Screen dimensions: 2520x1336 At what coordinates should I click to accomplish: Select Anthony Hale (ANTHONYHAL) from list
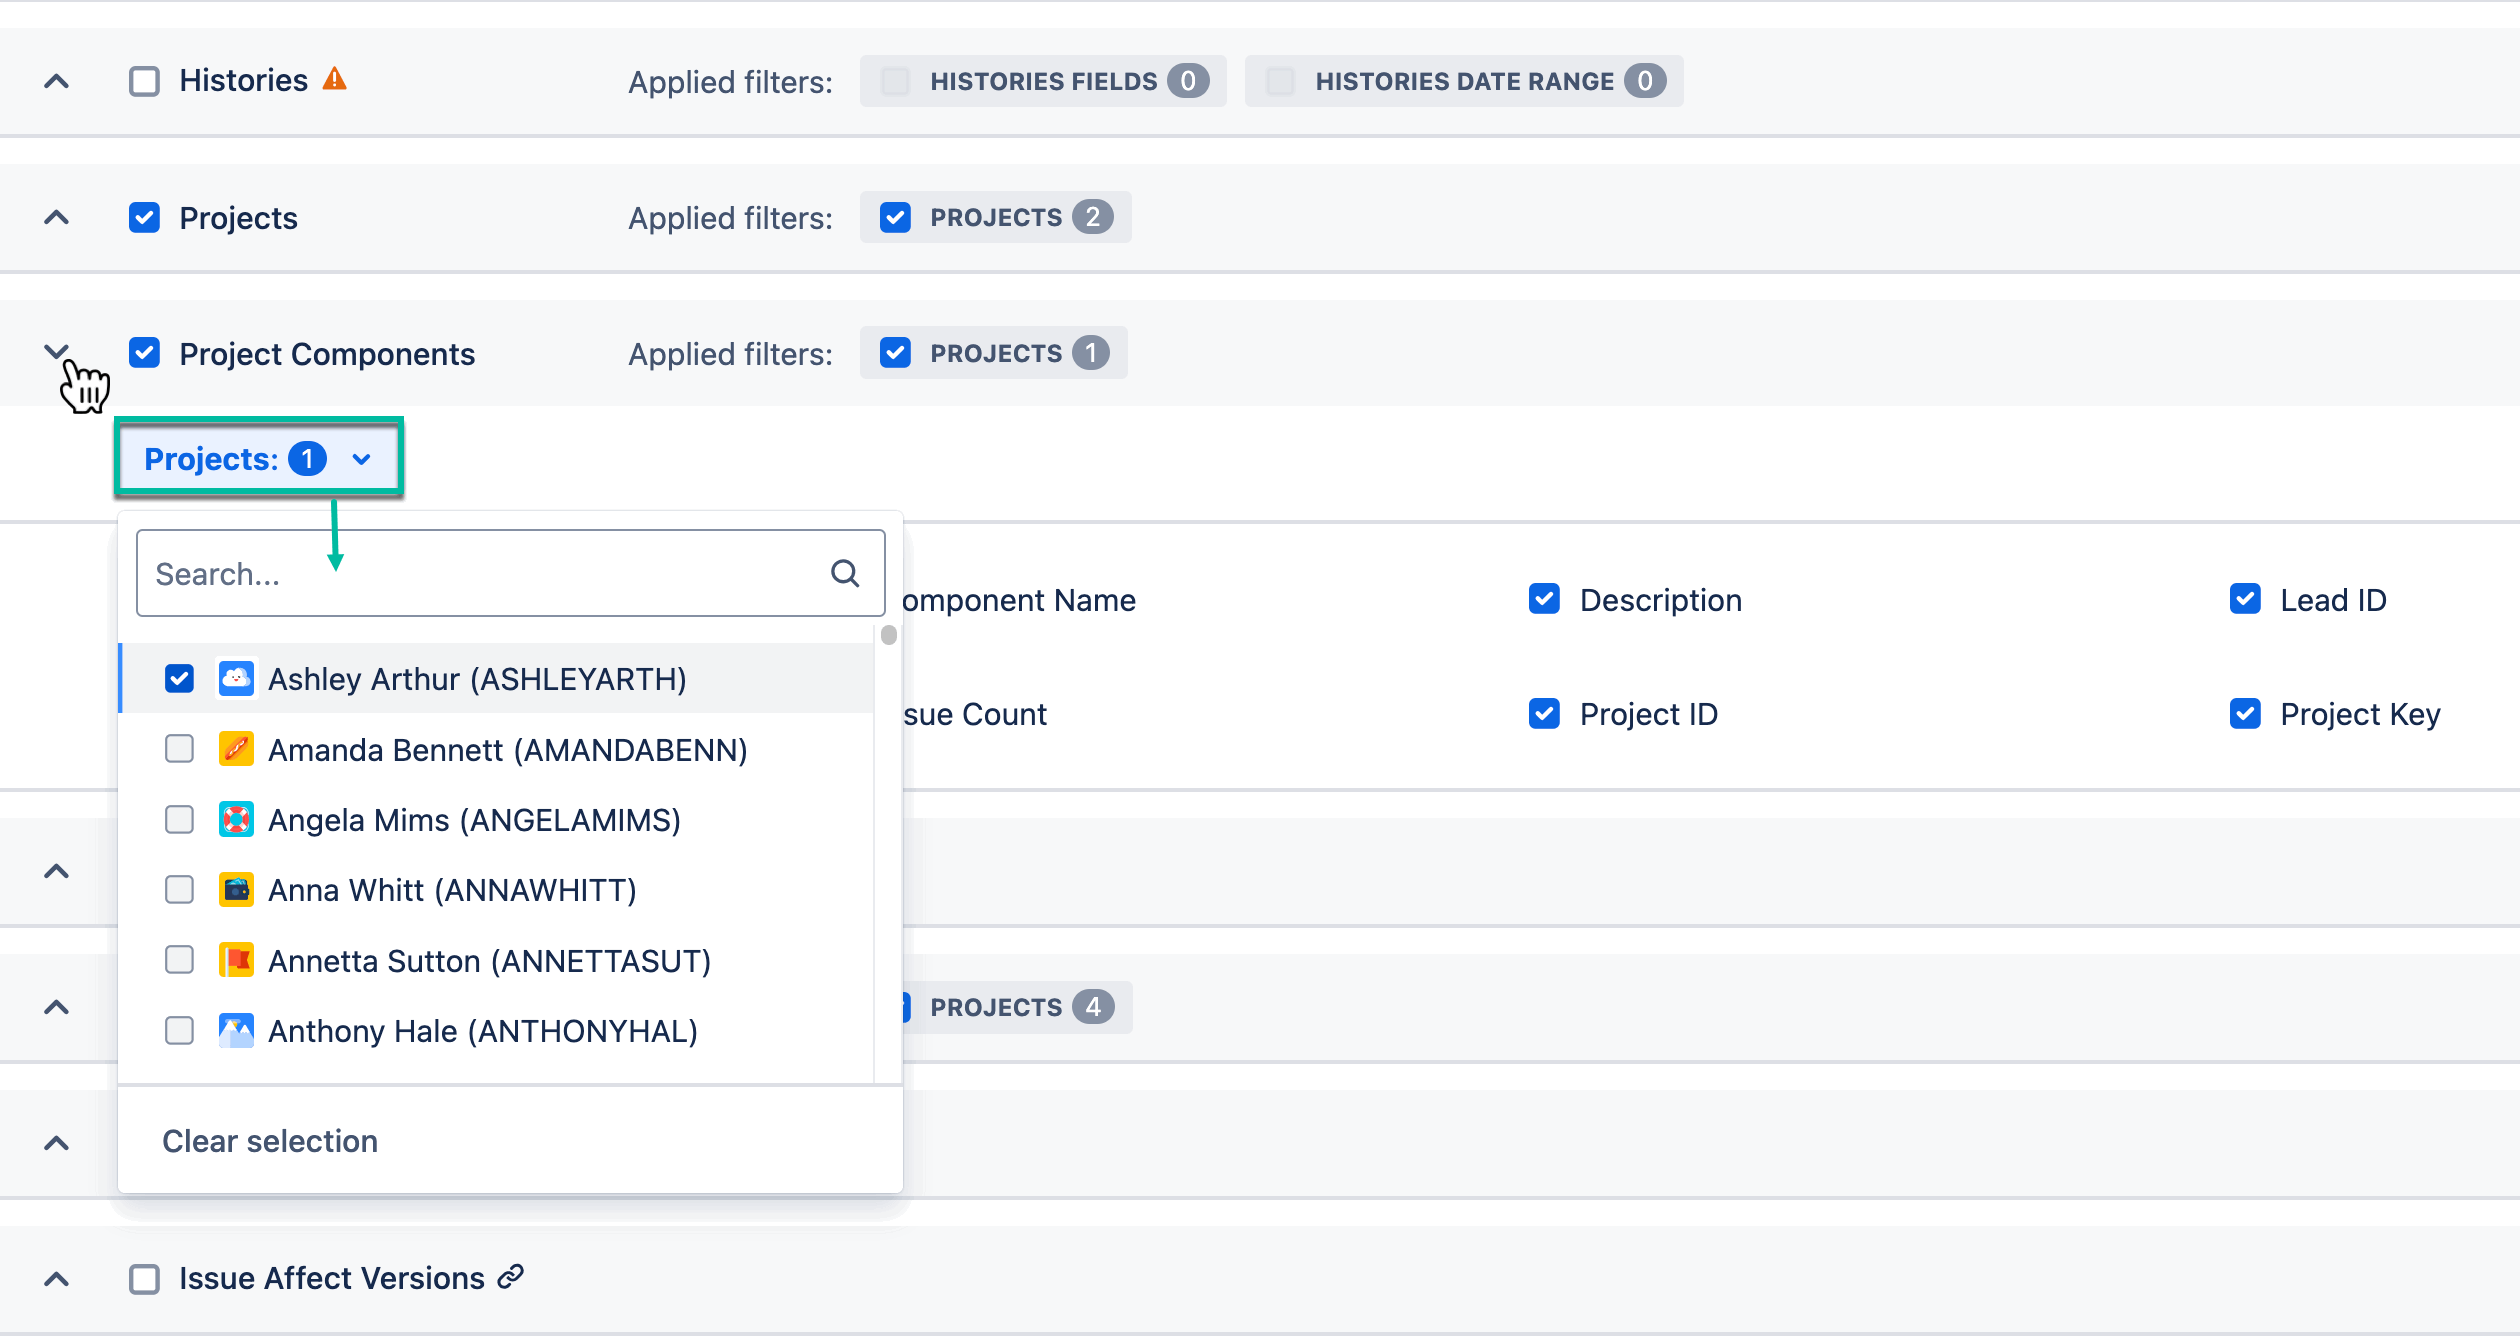[482, 1031]
